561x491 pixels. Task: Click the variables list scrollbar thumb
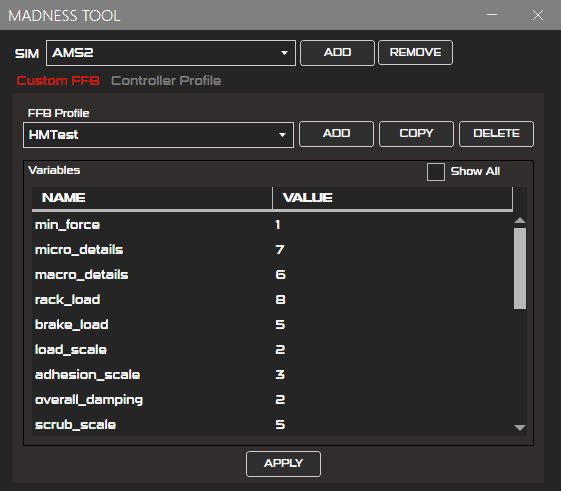coord(519,268)
